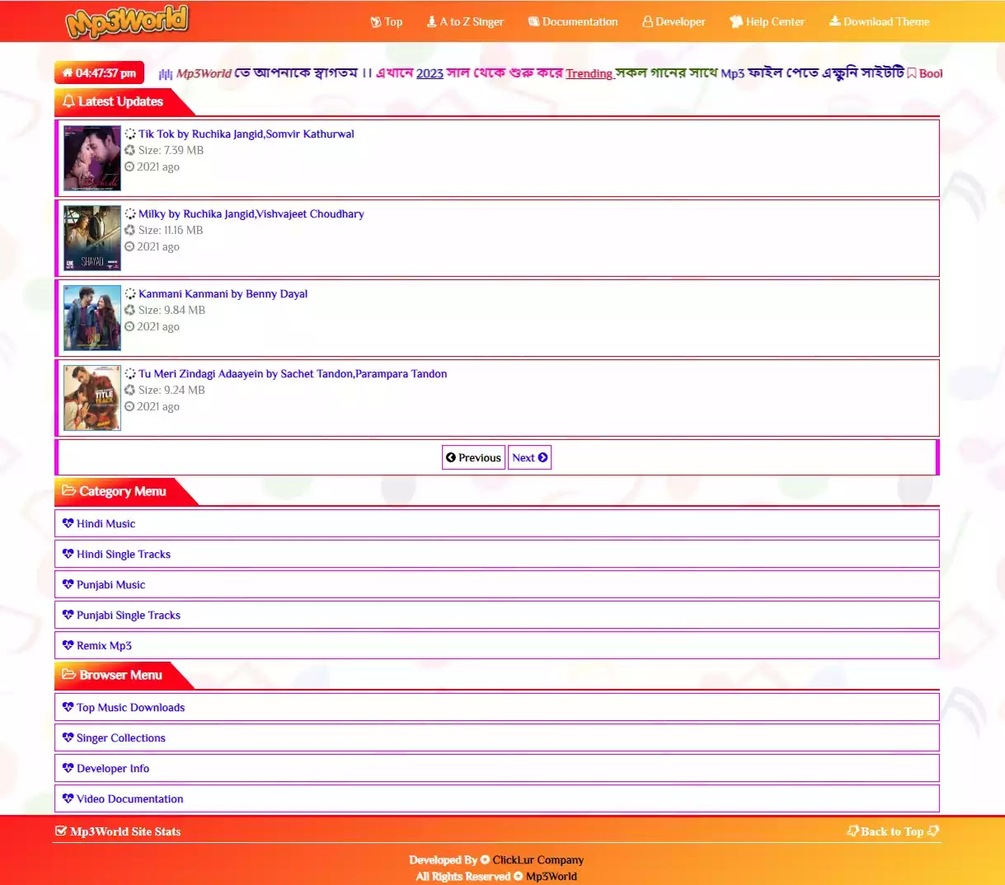Open A to Z Singer menu

coord(465,22)
